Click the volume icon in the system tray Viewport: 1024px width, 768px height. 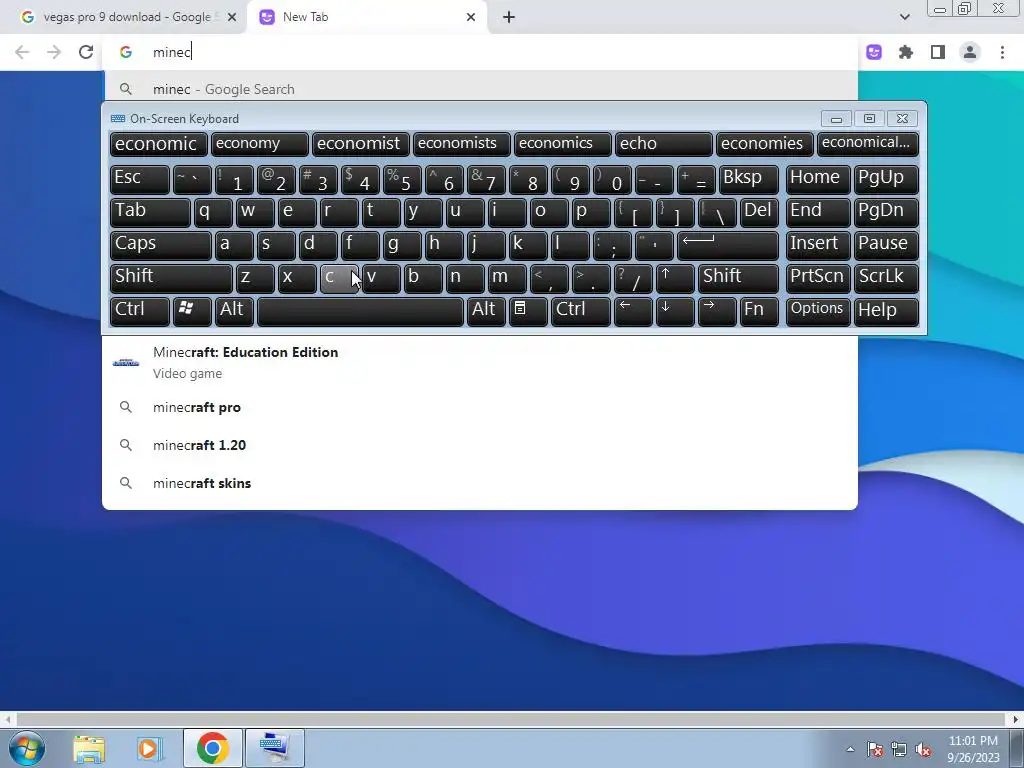click(x=923, y=750)
